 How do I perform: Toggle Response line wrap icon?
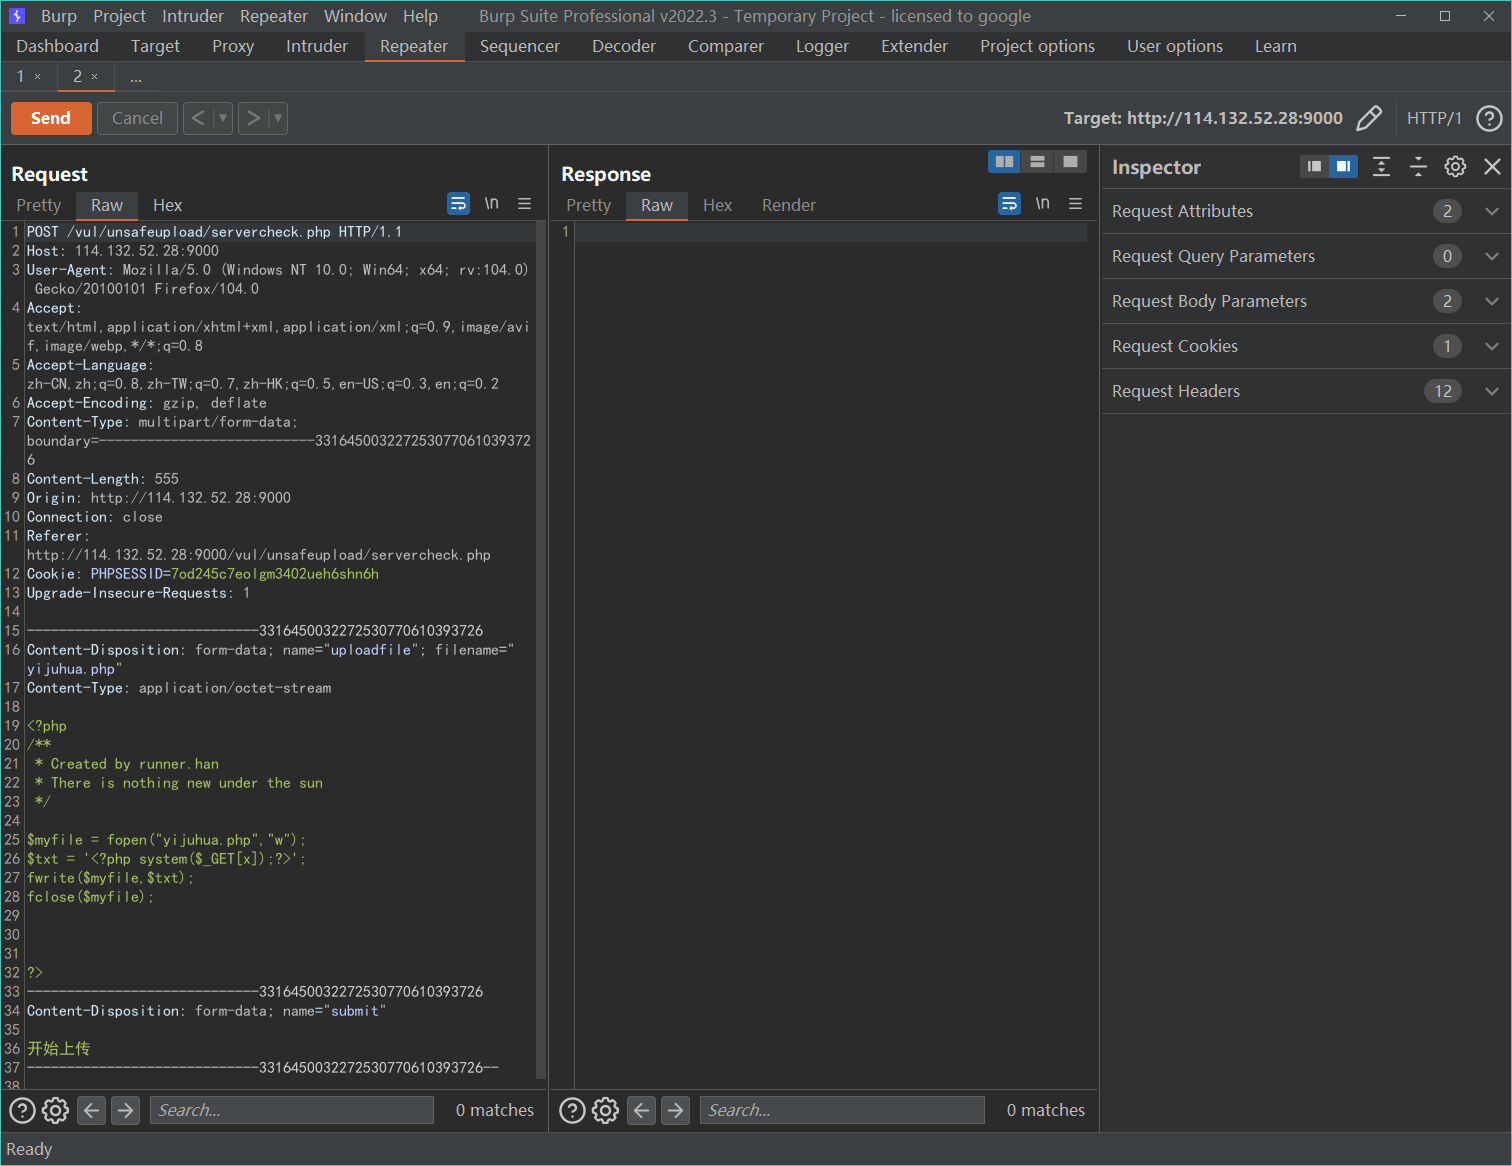click(x=1009, y=204)
